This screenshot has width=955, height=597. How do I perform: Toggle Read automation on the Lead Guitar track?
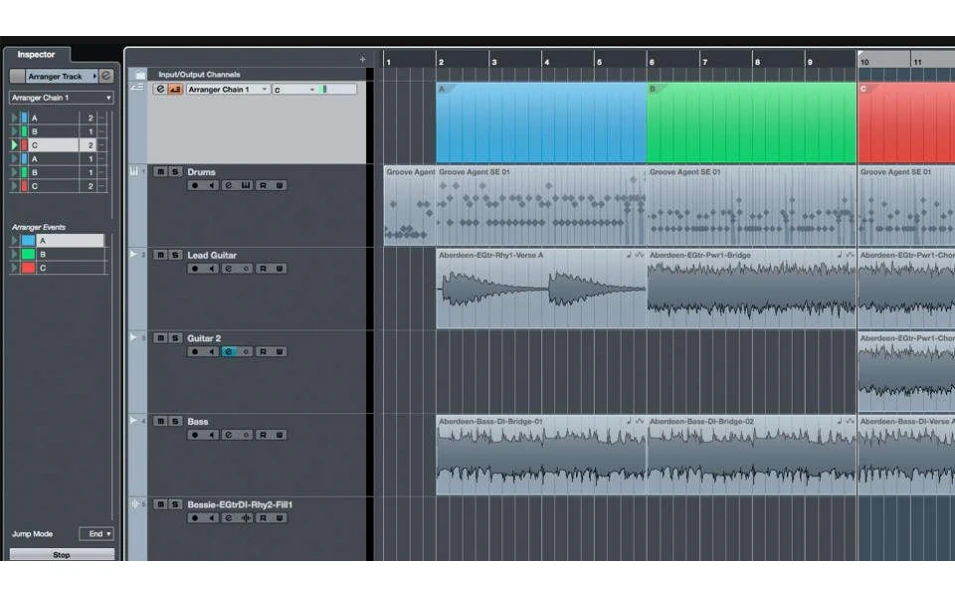(263, 269)
